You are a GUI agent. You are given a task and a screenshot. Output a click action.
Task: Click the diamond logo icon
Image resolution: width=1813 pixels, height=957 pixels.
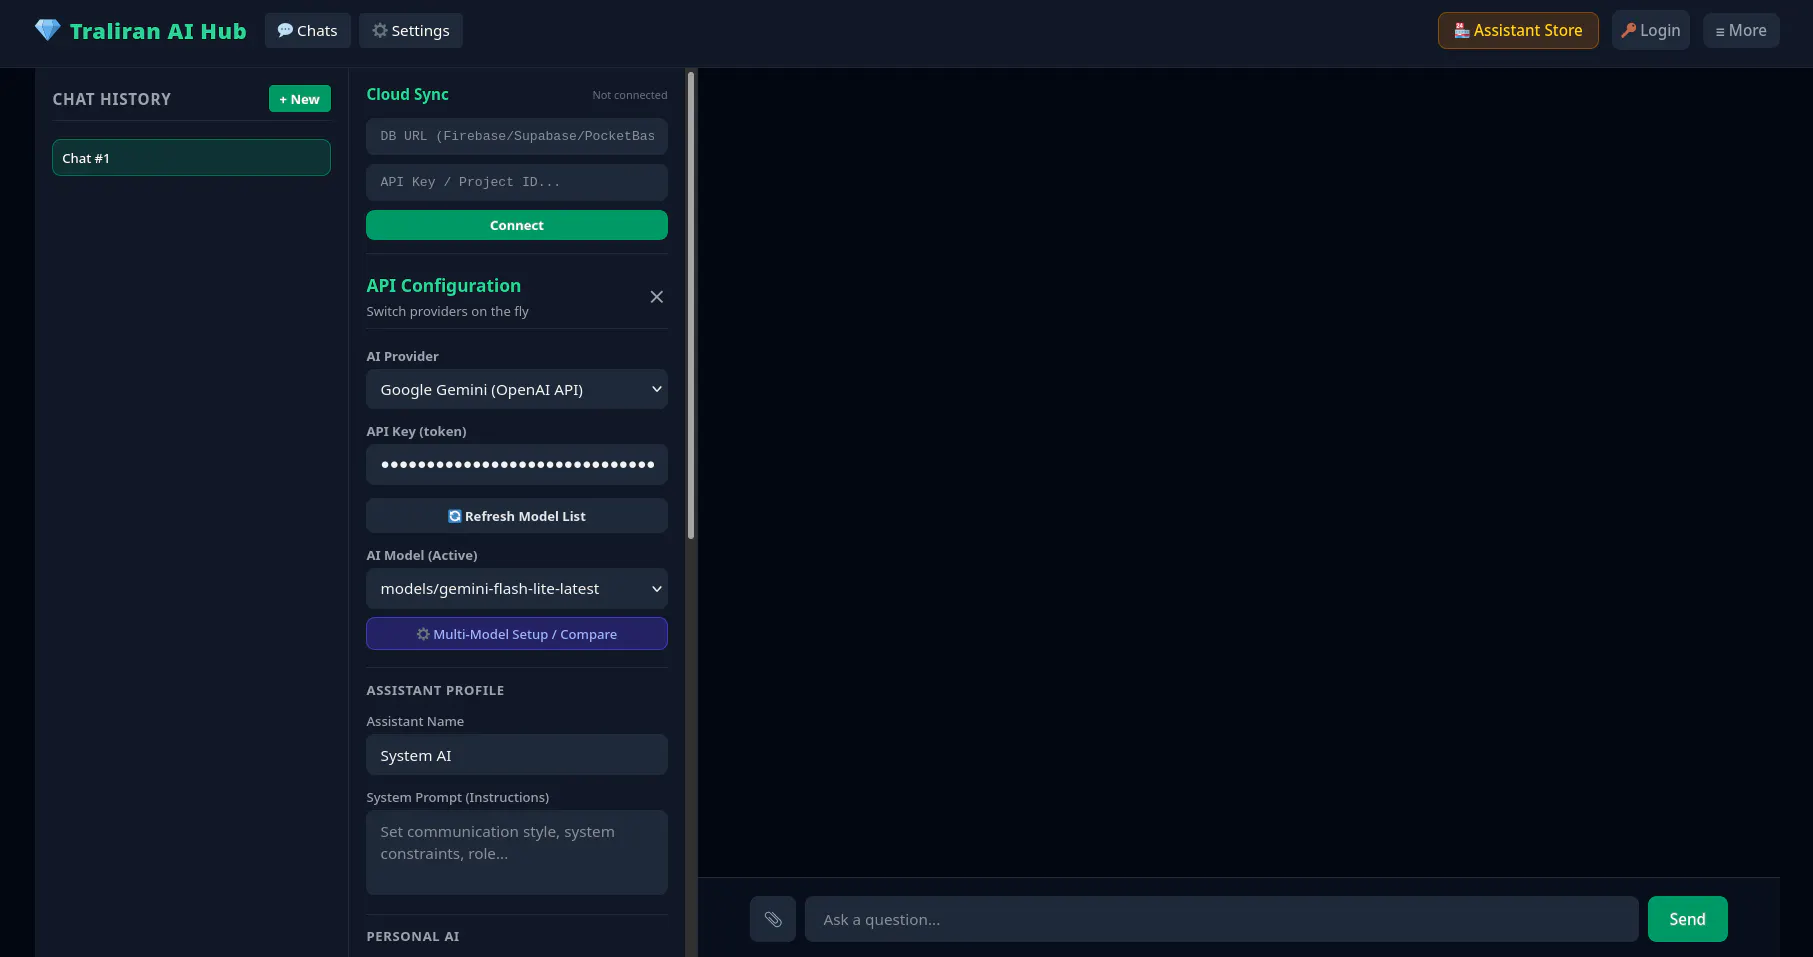pos(47,30)
